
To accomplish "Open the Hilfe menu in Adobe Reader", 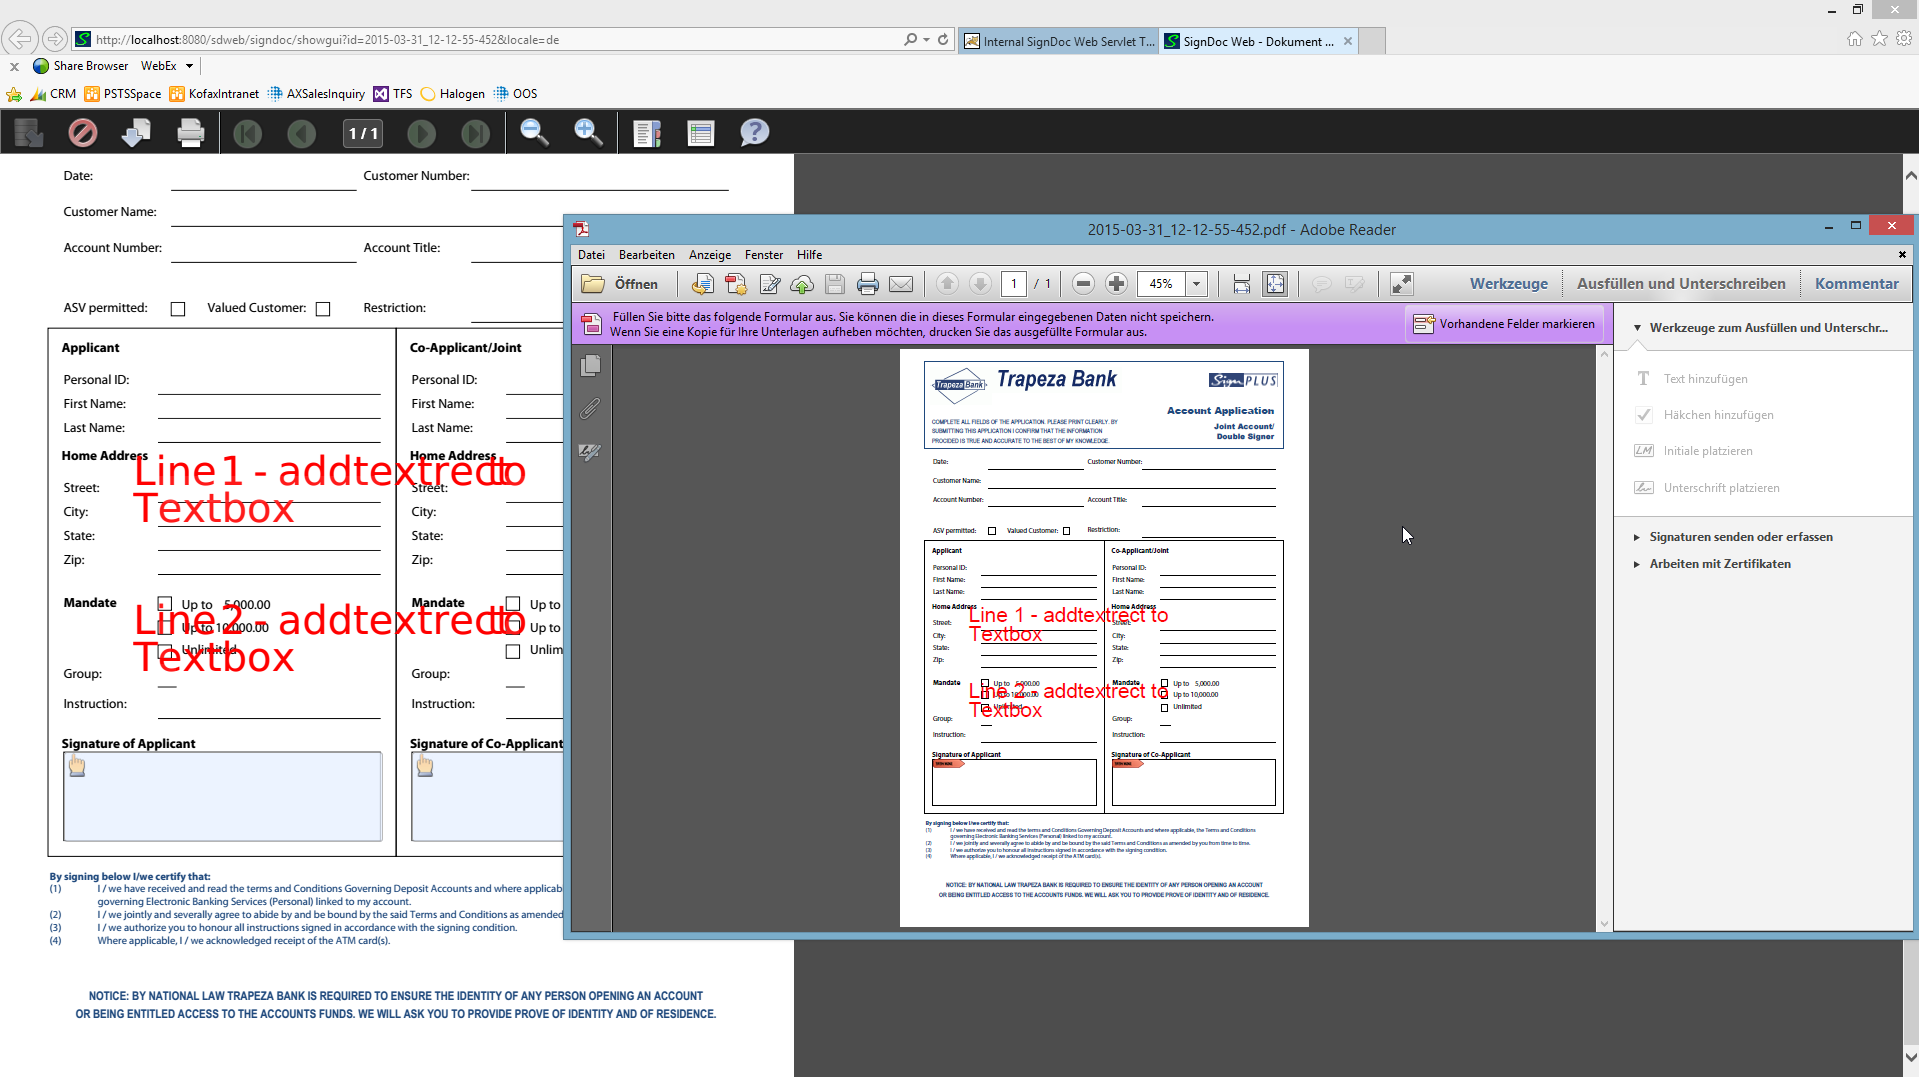I will 809,255.
